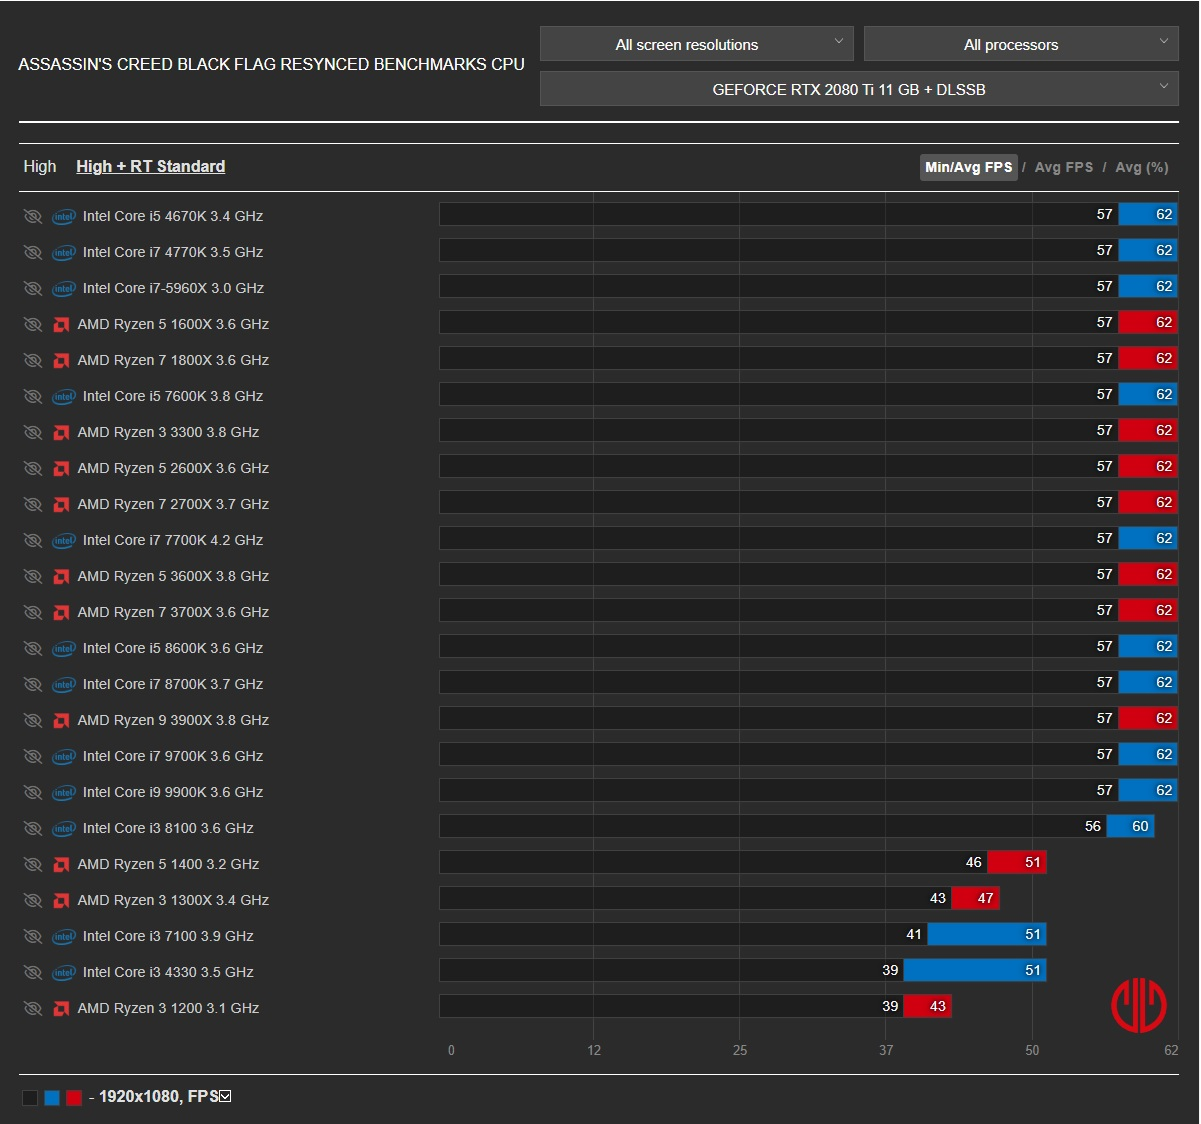The image size is (1201, 1124).
Task: Click the Intel logo beside Core i3 8100
Action: click(x=64, y=829)
